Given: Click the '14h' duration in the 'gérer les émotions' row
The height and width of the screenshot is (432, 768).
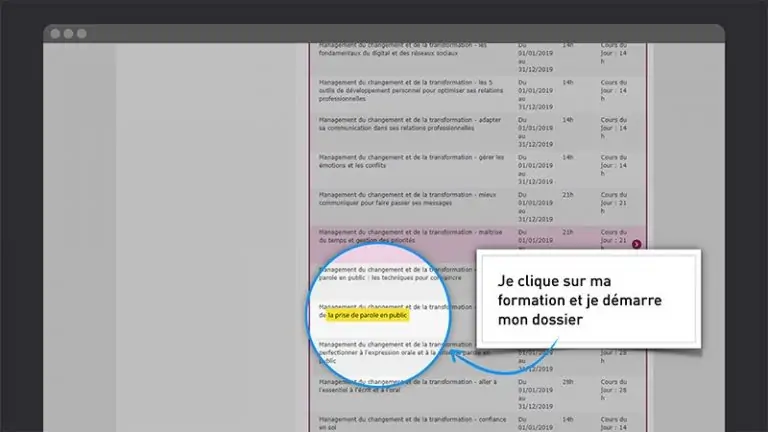Looking at the screenshot, I should coord(568,158).
